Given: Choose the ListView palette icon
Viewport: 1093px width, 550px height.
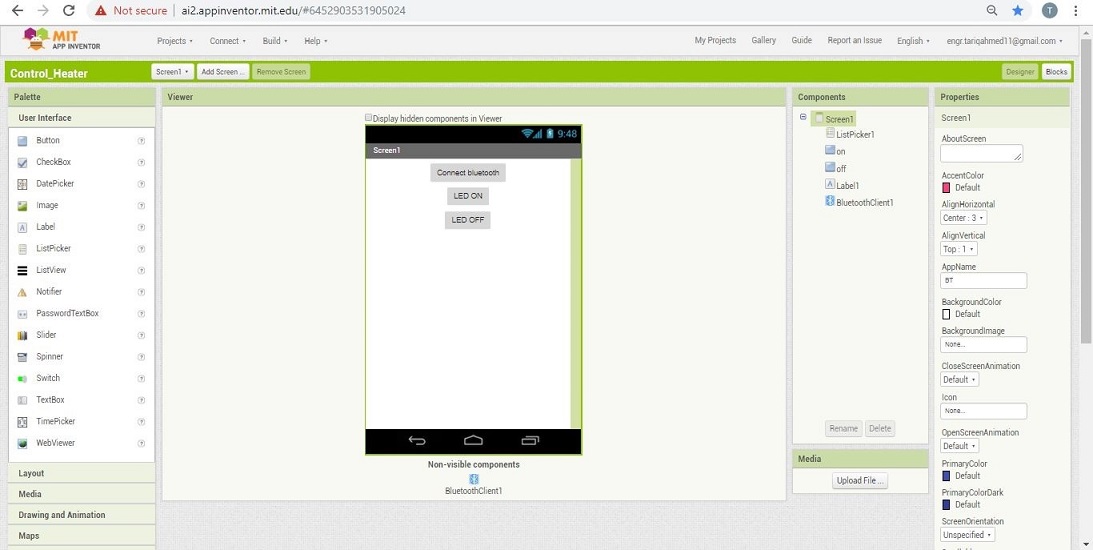Looking at the screenshot, I should 22,270.
